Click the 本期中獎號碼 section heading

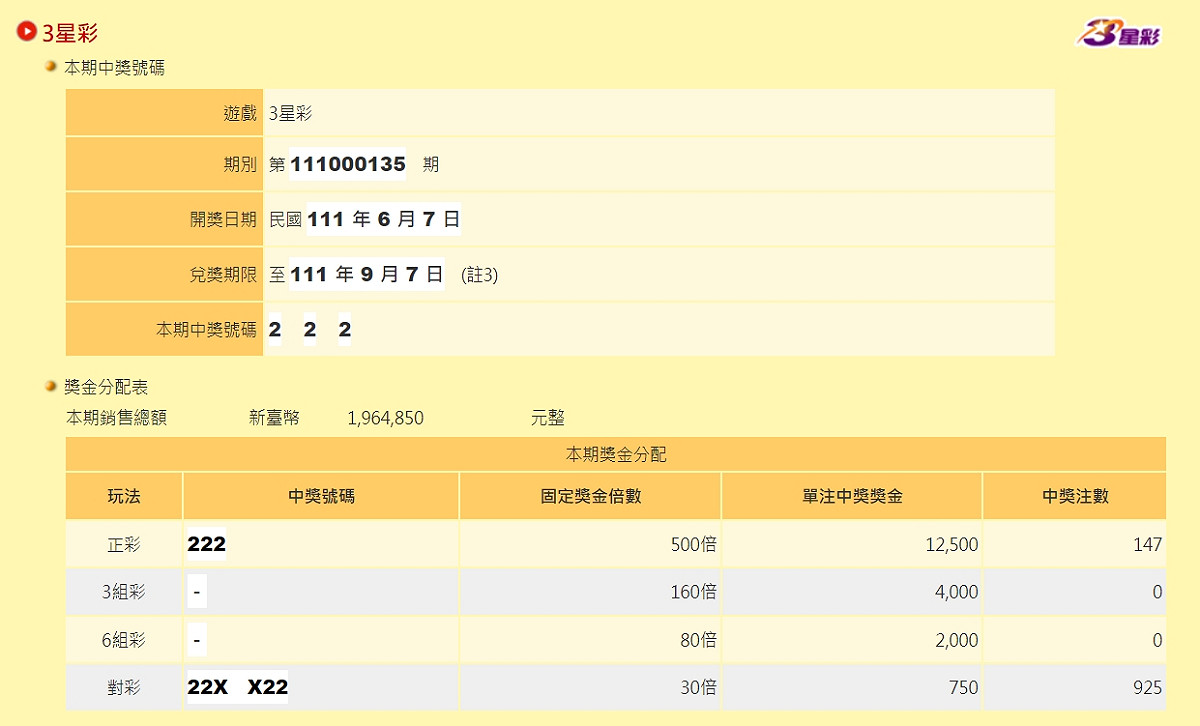(x=114, y=68)
